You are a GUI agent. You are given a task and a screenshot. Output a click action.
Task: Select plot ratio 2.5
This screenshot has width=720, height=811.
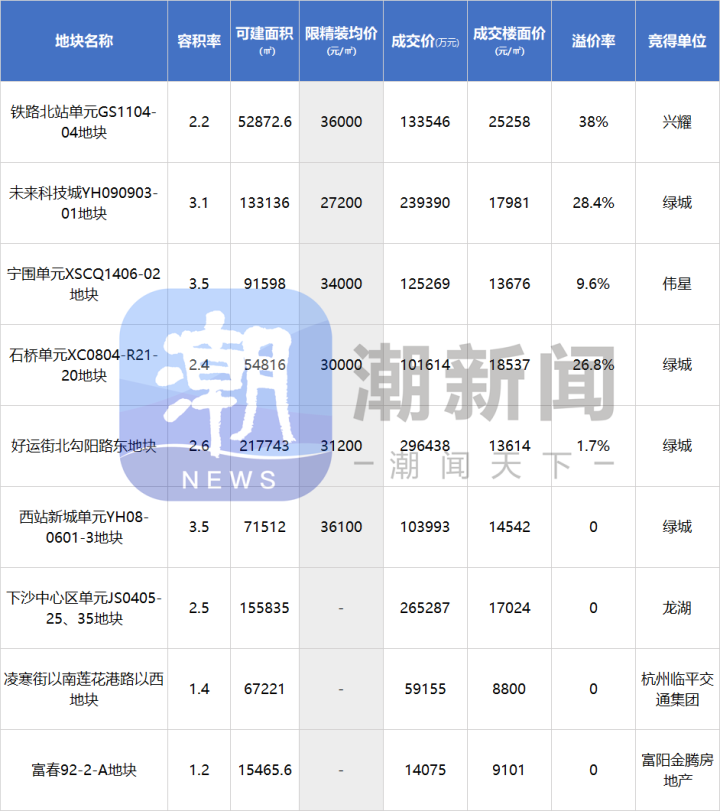199,608
